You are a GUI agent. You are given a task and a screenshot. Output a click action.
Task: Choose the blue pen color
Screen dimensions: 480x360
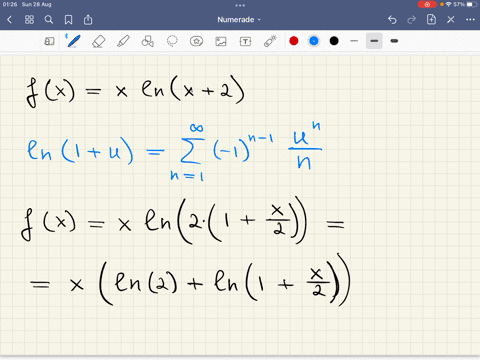[314, 41]
